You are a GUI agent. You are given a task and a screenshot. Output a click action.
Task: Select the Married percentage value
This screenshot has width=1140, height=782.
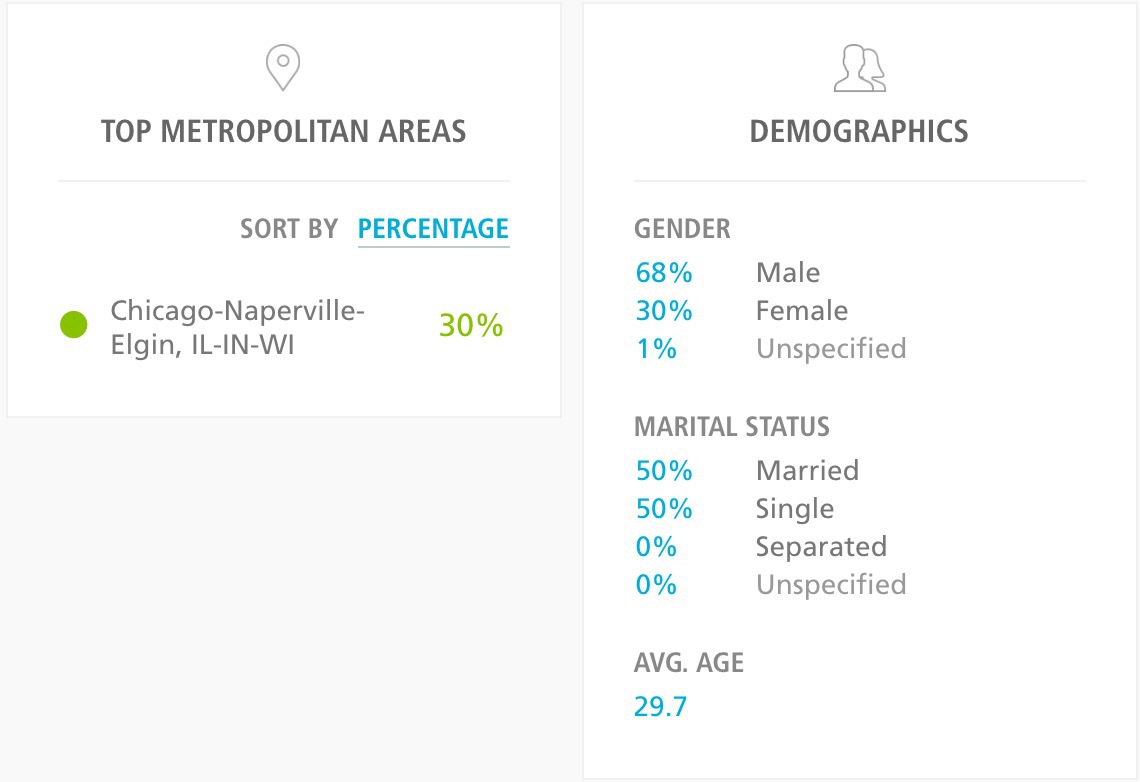tap(664, 471)
